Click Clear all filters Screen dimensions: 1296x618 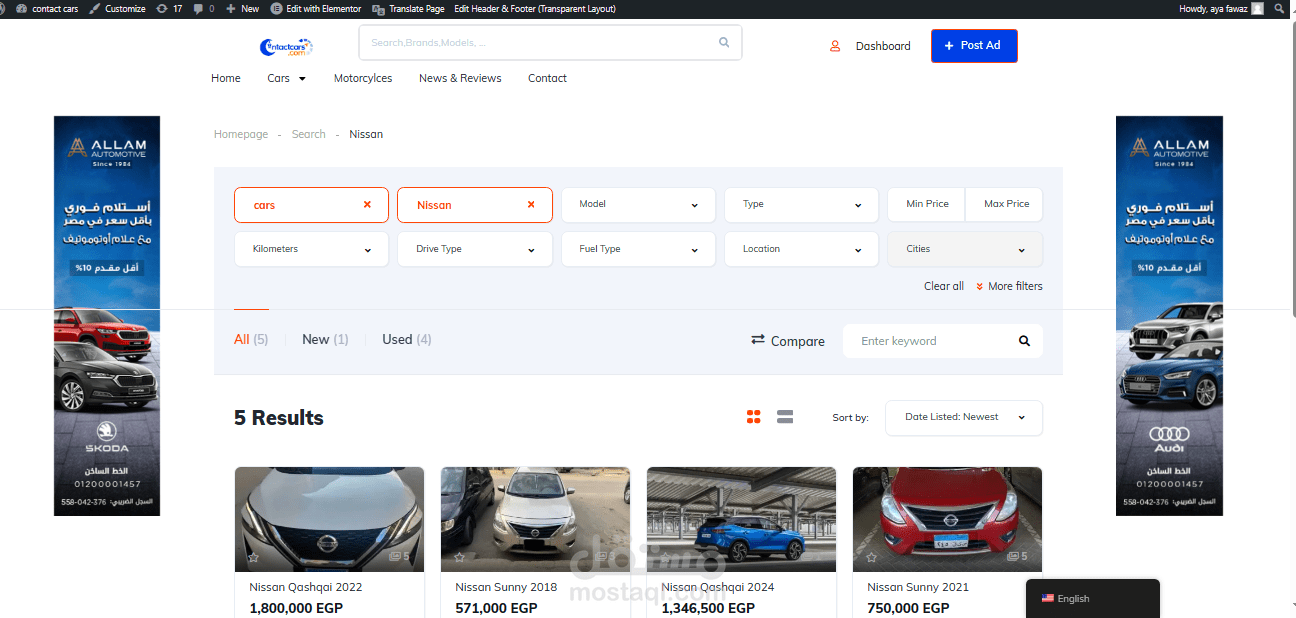click(x=944, y=286)
